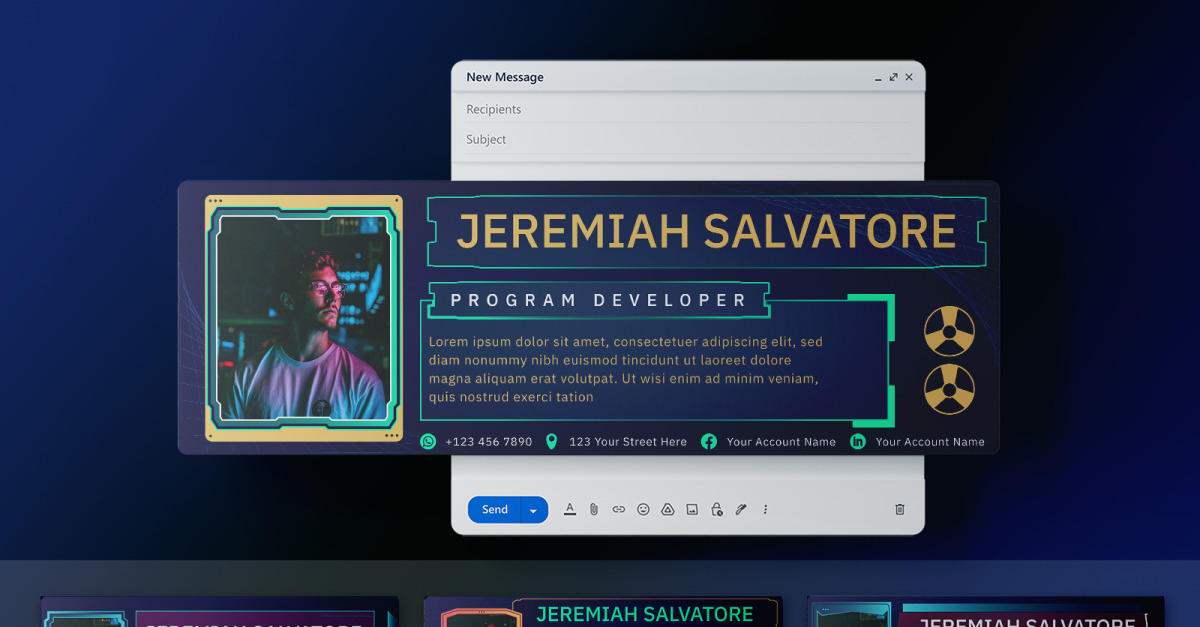
Task: Enable confidential mode with the lock icon
Action: (x=716, y=509)
